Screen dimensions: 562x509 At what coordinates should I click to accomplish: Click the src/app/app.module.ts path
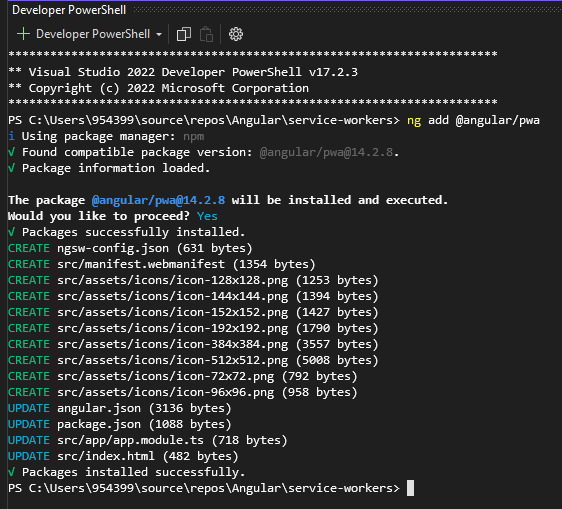[130, 440]
